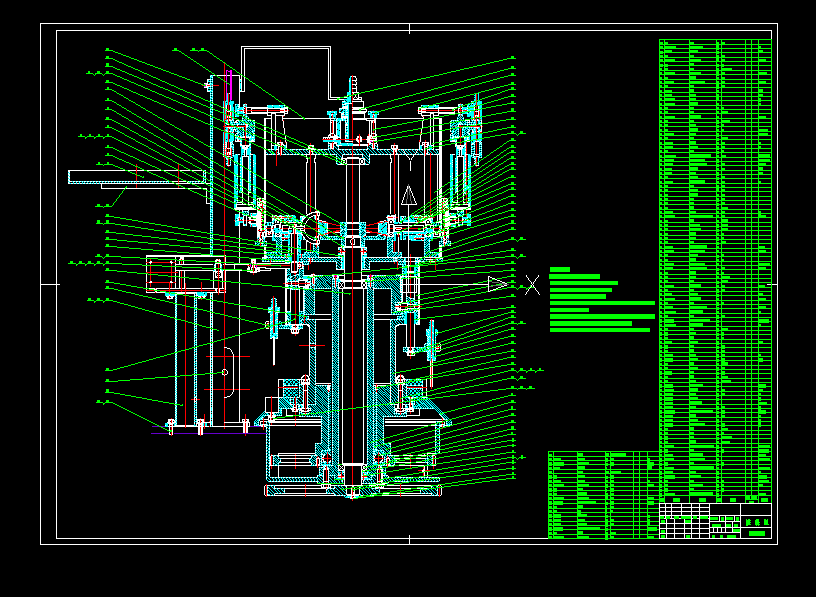The image size is (816, 597).
Task: Click the horizontal arm extending left of the machine
Action: pos(136,177)
